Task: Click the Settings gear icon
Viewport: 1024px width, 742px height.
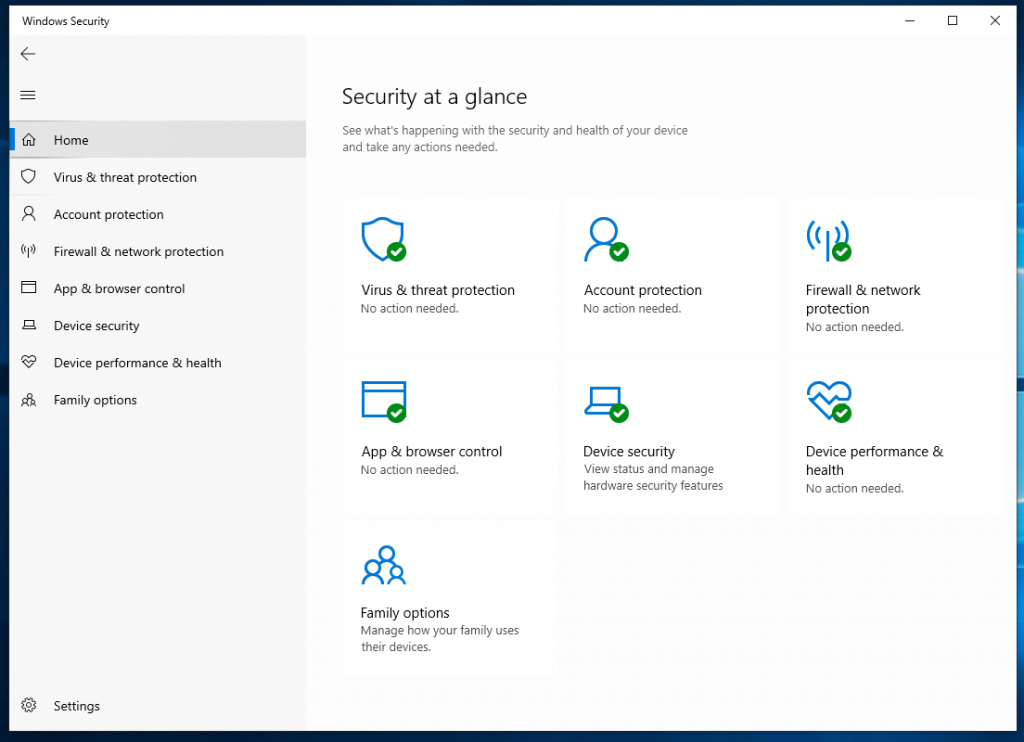Action: tap(29, 705)
